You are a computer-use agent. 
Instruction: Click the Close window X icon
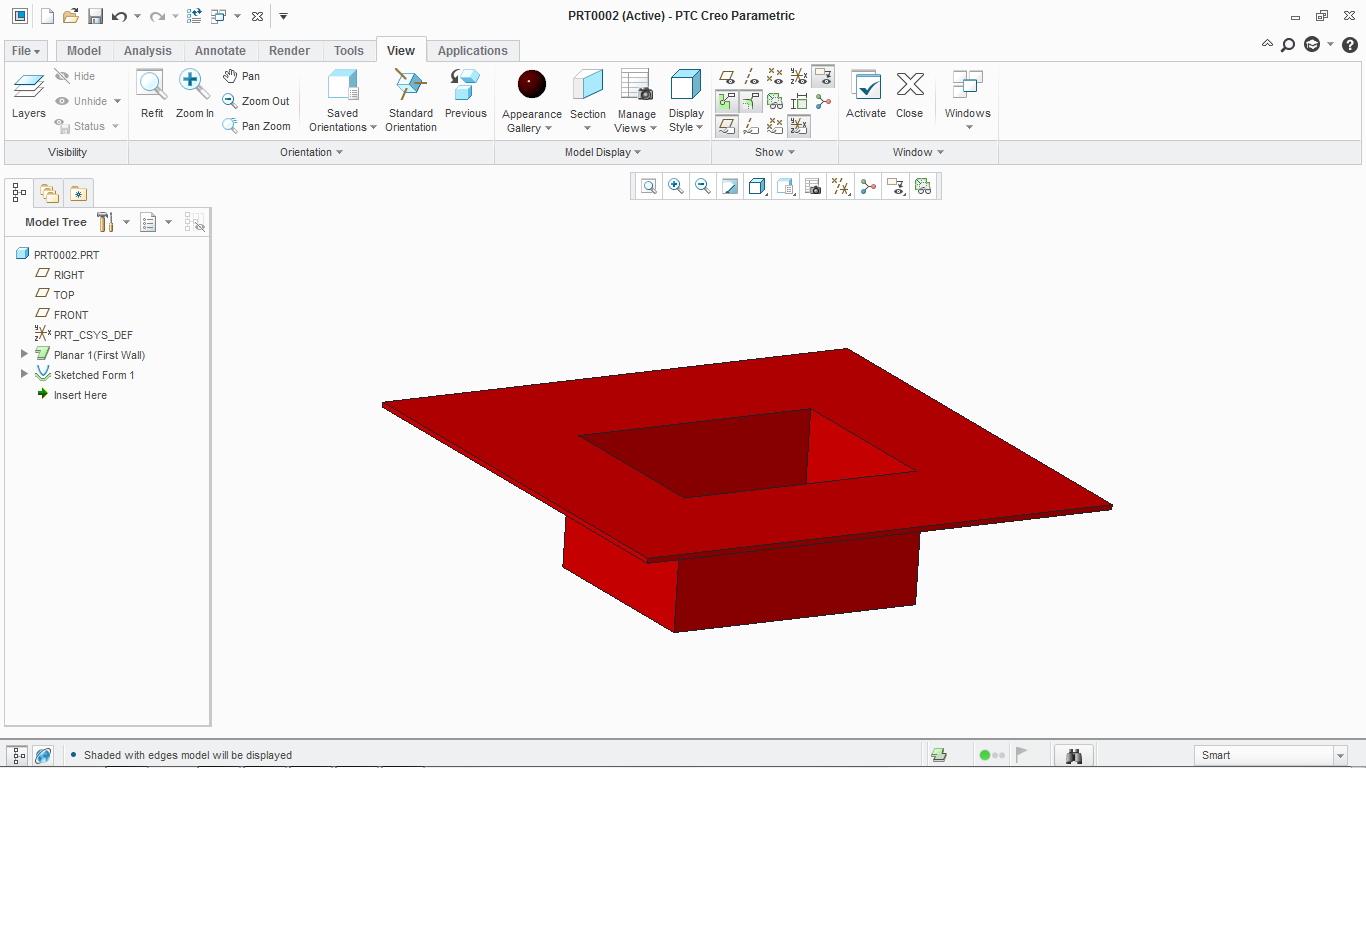click(x=910, y=85)
